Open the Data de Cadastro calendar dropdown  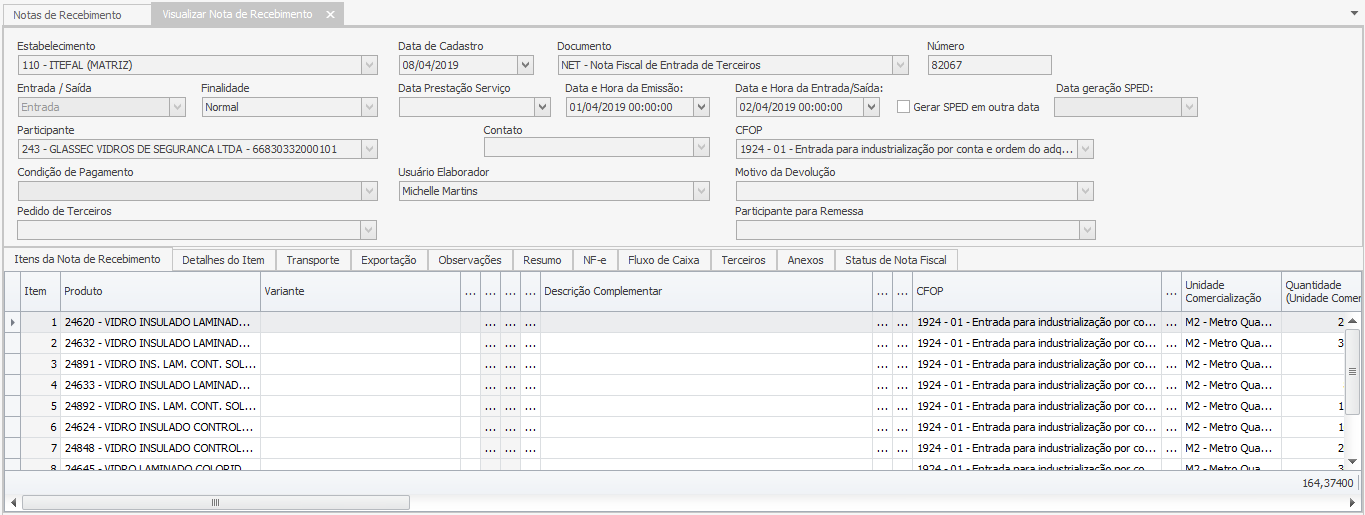(x=526, y=65)
